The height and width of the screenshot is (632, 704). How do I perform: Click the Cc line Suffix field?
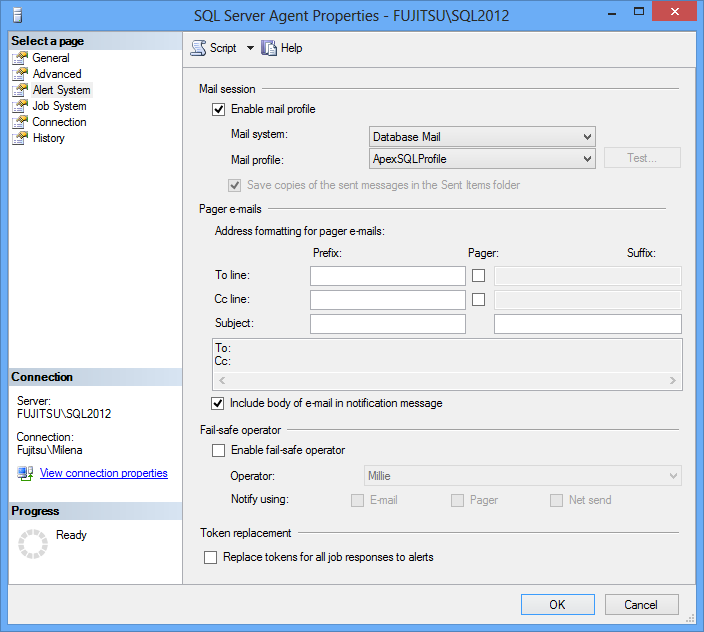588,300
